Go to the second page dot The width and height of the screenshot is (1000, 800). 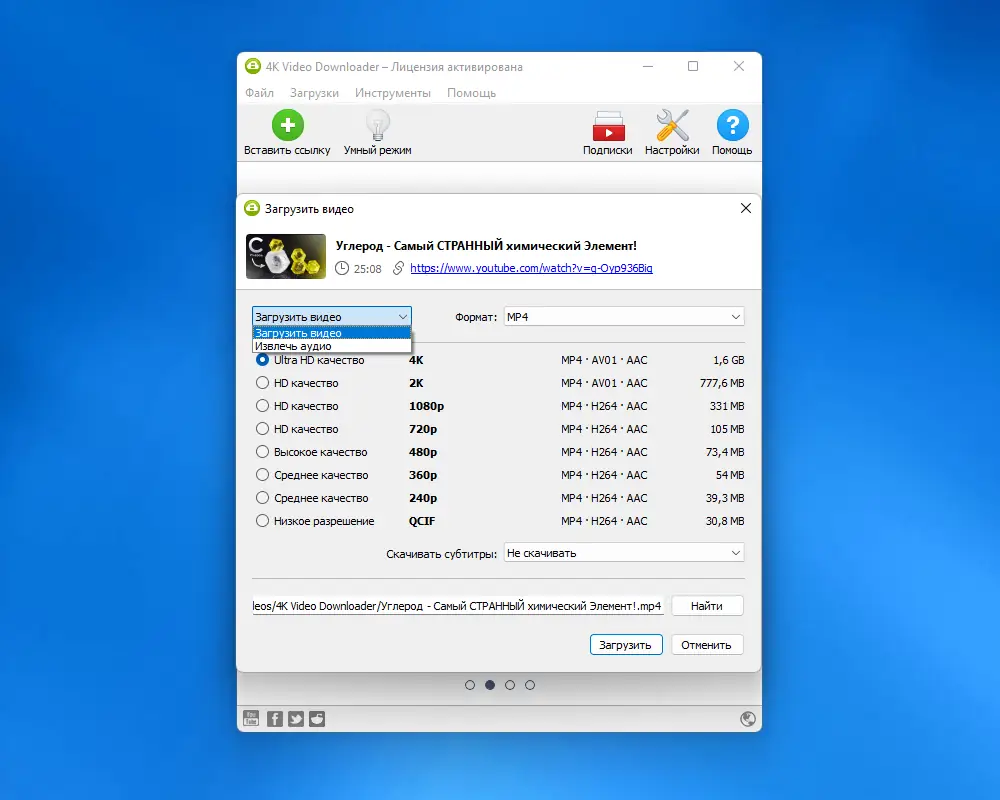pyautogui.click(x=490, y=685)
